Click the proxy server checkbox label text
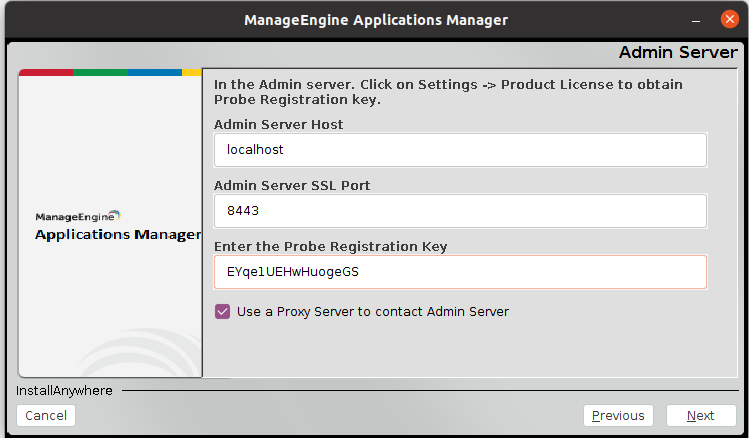This screenshot has width=749, height=438. click(373, 312)
